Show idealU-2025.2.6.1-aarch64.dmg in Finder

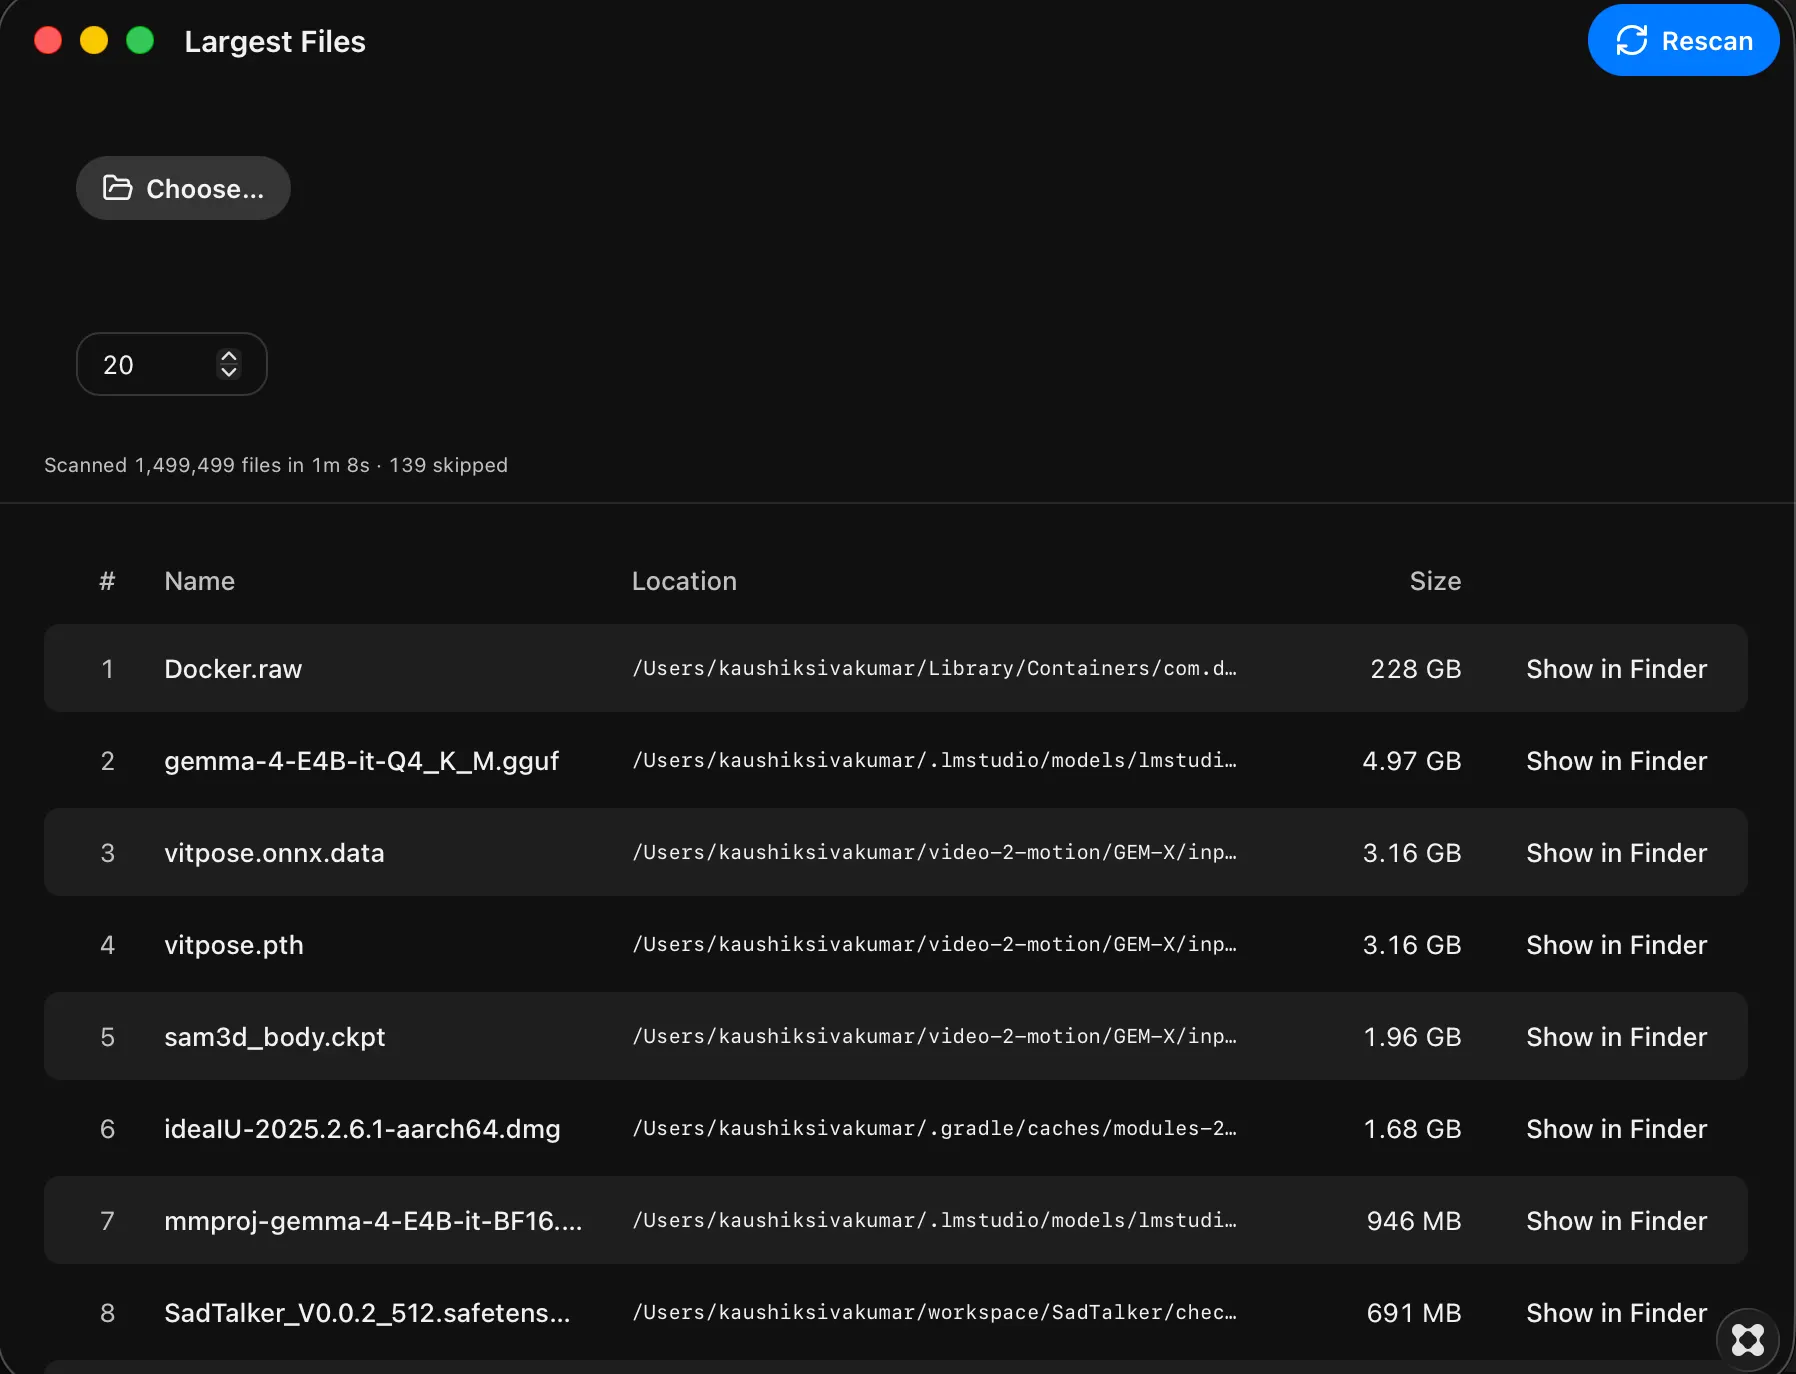[1616, 1129]
